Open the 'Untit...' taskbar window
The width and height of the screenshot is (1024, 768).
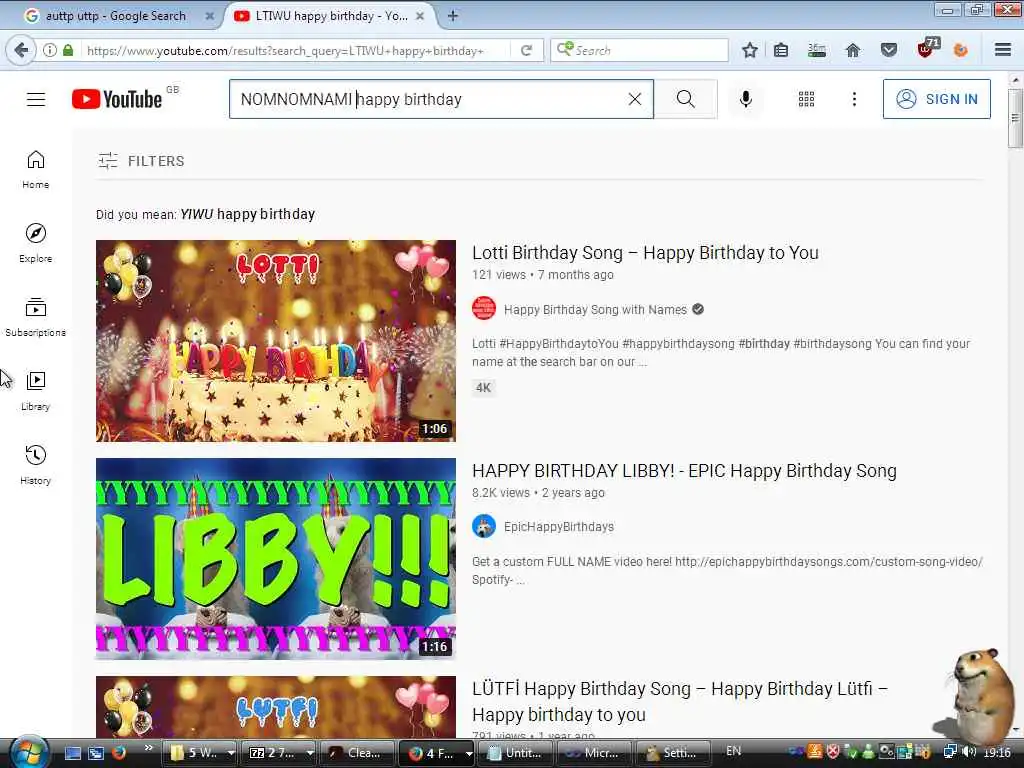point(516,753)
